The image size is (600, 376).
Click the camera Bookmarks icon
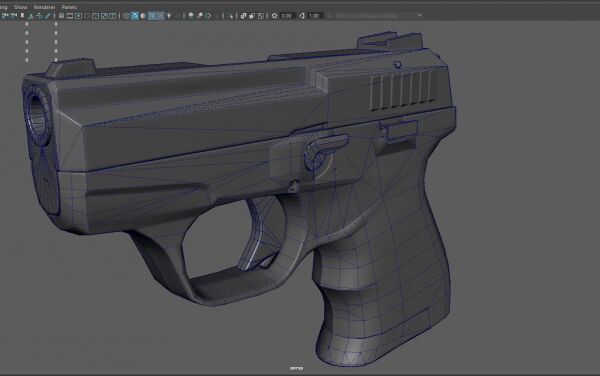[x=22, y=16]
